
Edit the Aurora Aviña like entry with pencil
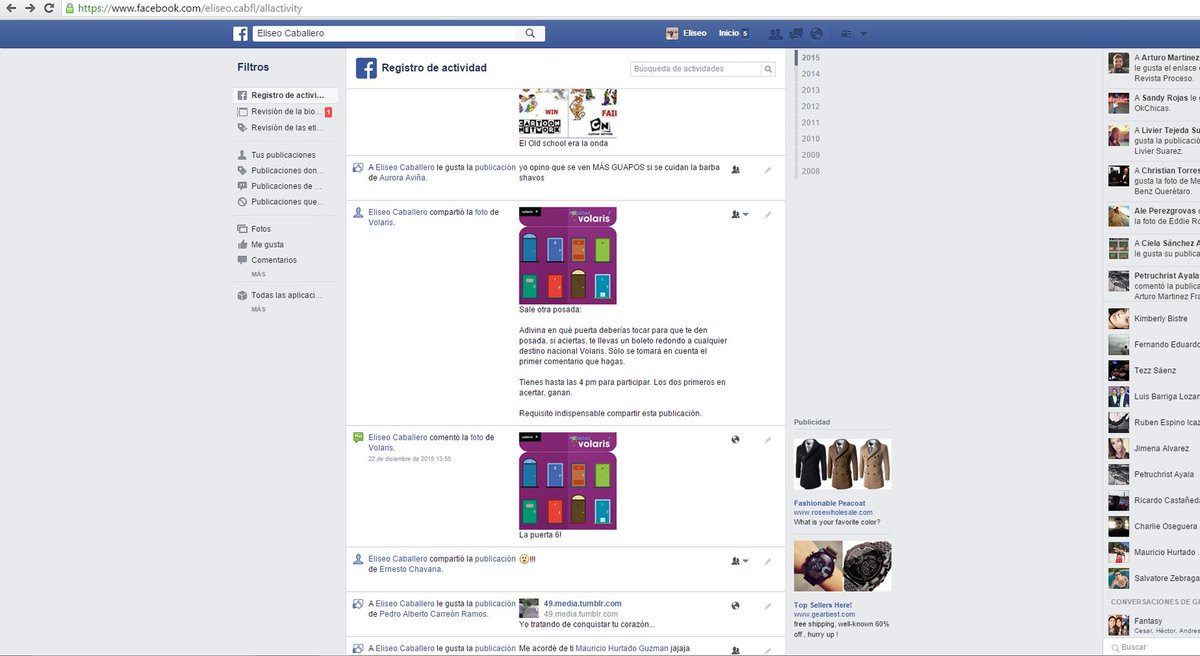[x=768, y=170]
